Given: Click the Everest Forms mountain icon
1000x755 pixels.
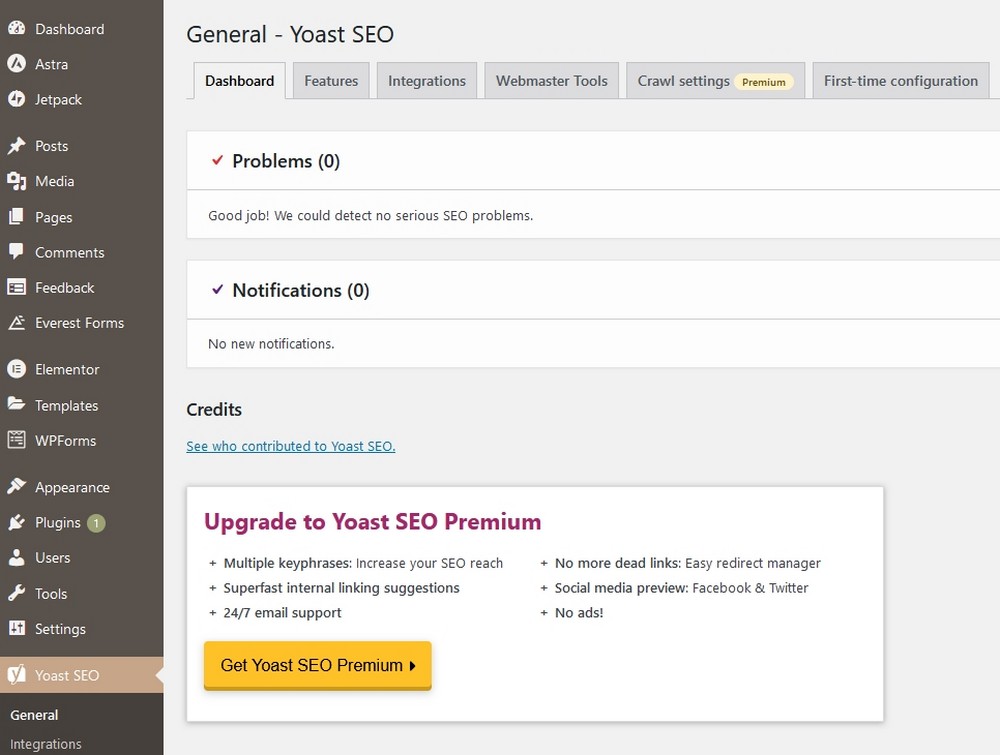Looking at the screenshot, I should tap(17, 322).
